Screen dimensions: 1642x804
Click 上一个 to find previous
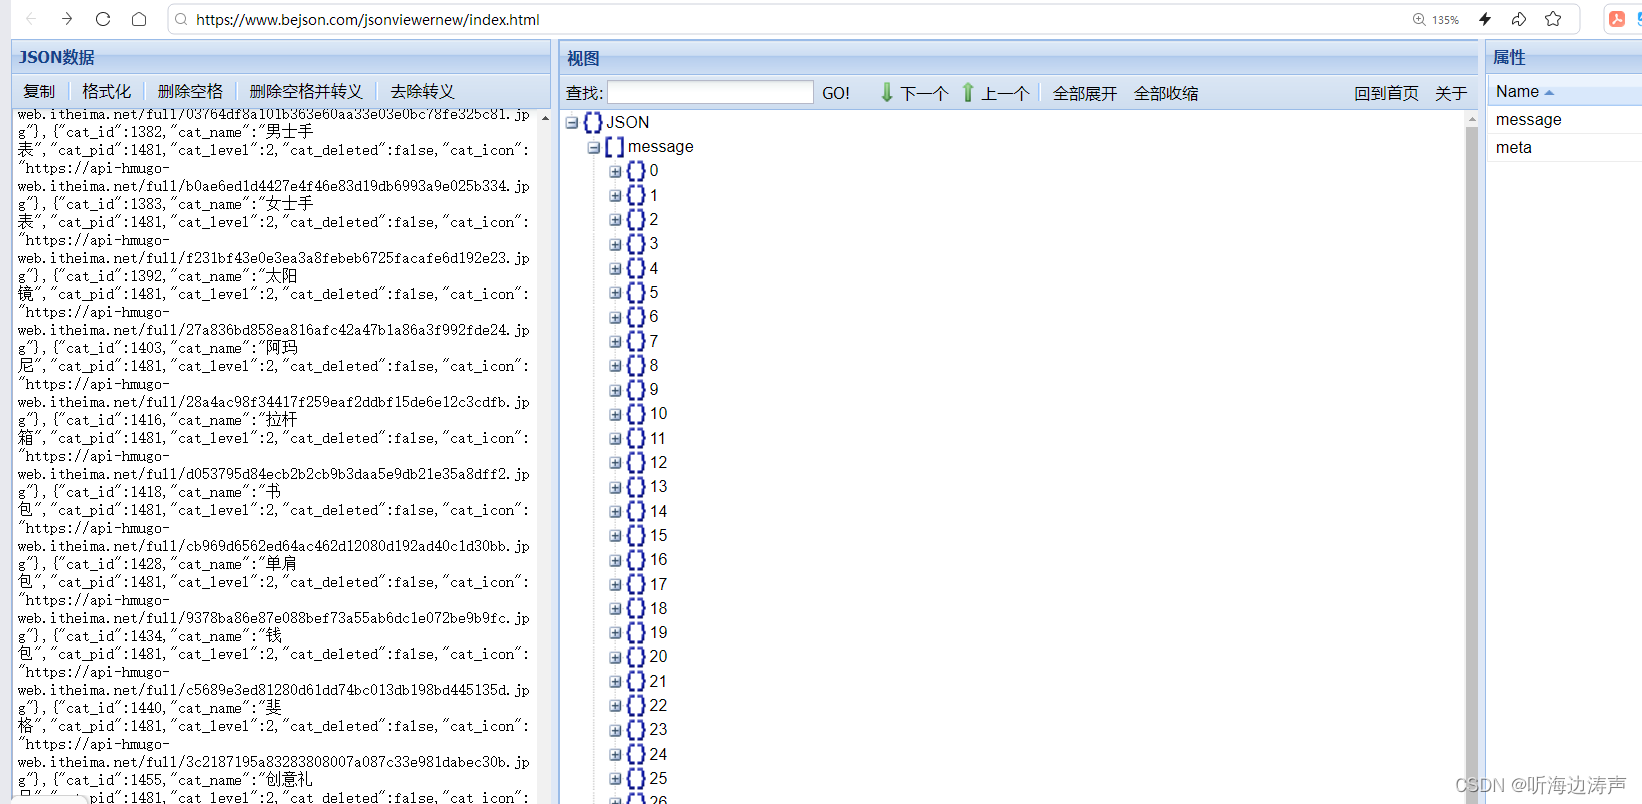click(1005, 93)
